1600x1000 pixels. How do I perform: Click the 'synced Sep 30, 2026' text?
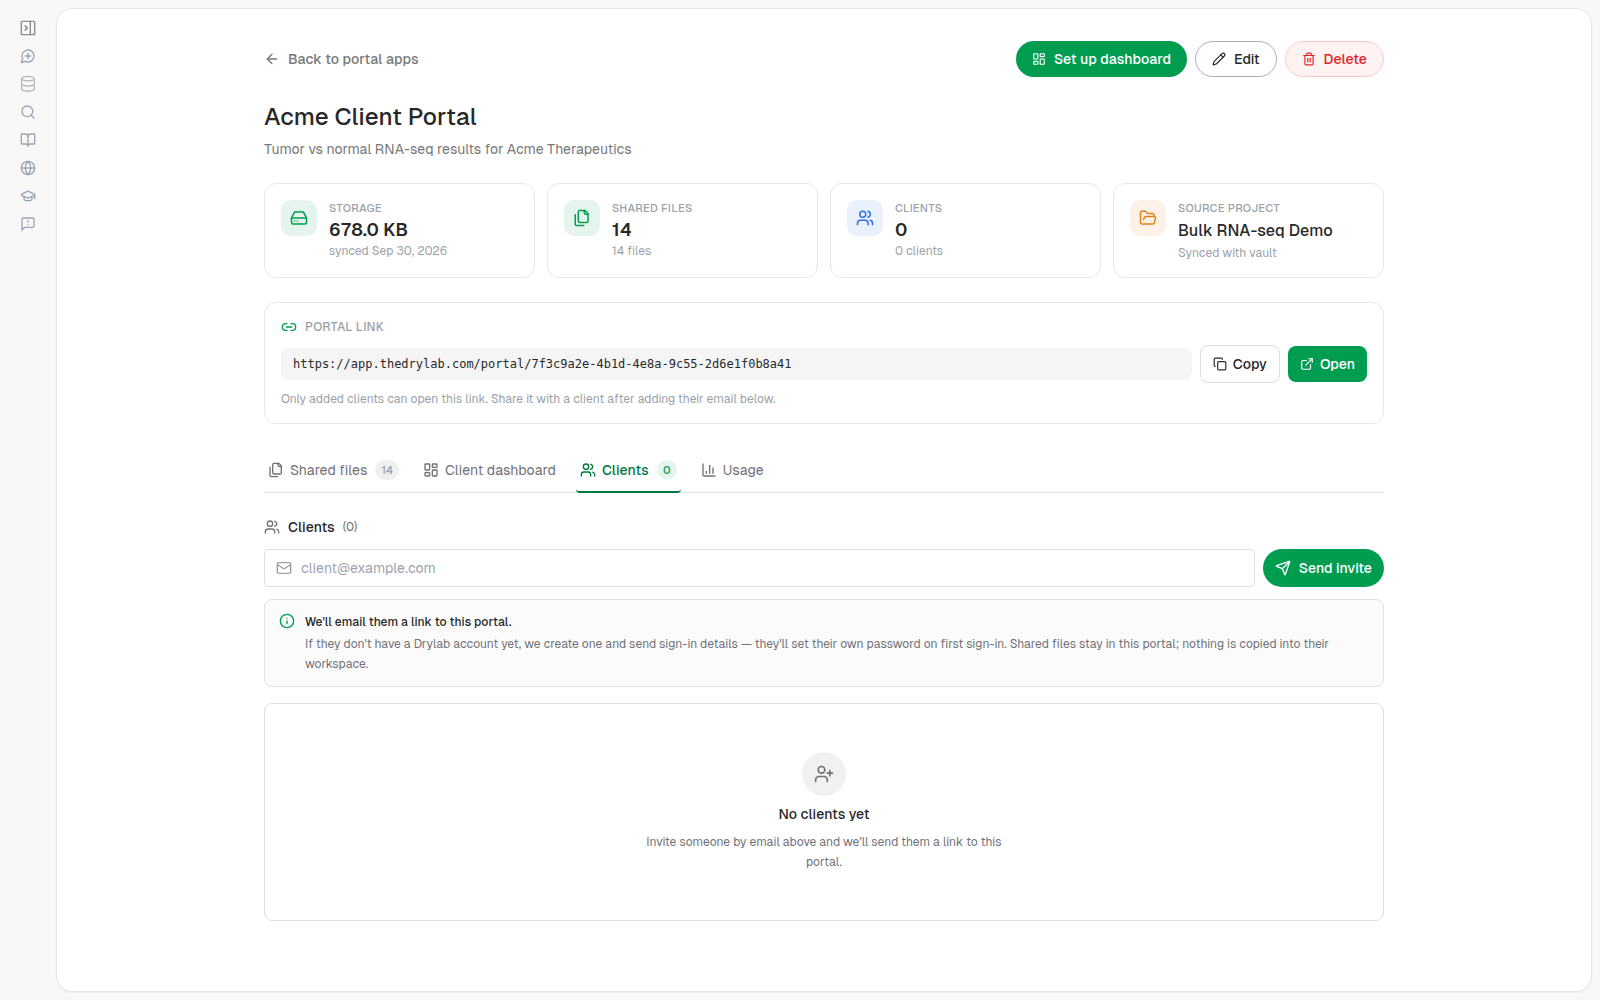coord(388,251)
